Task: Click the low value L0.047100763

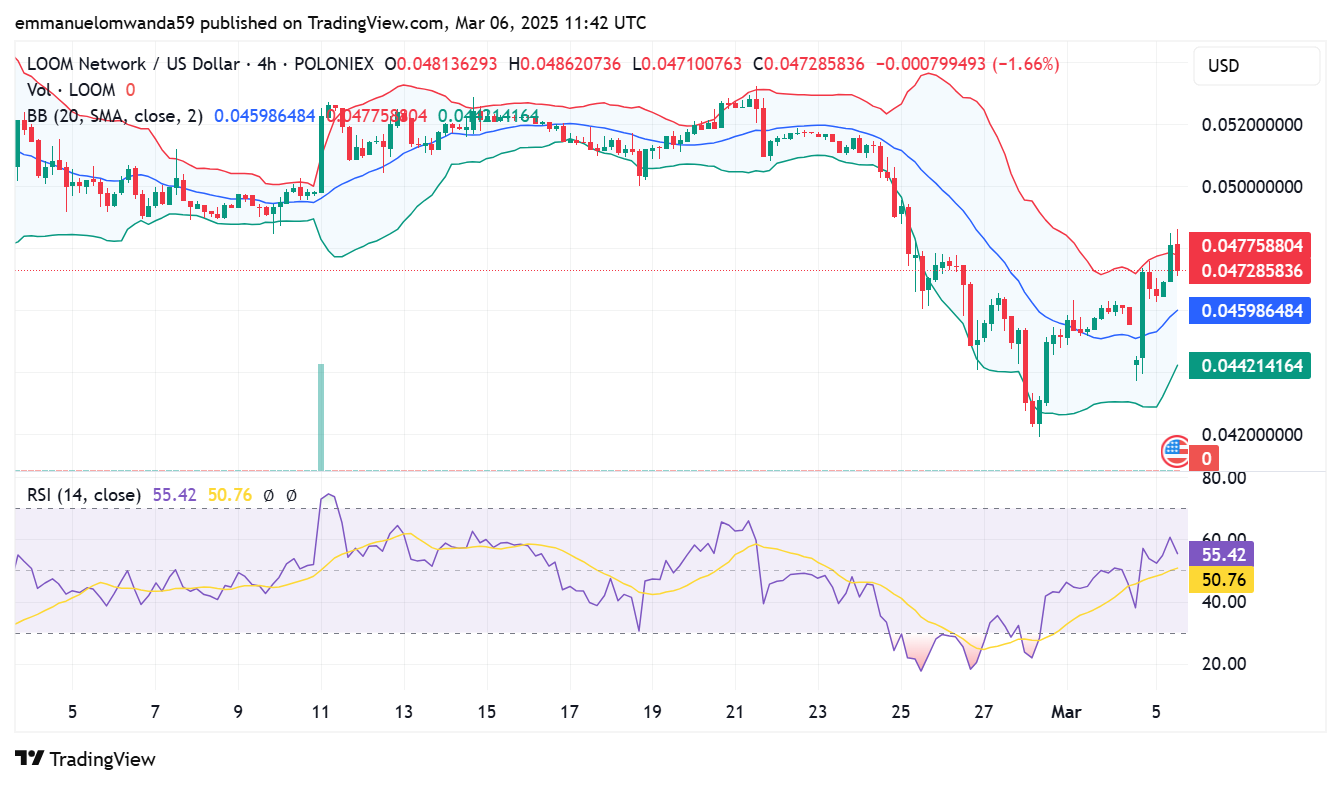Action: click(686, 64)
